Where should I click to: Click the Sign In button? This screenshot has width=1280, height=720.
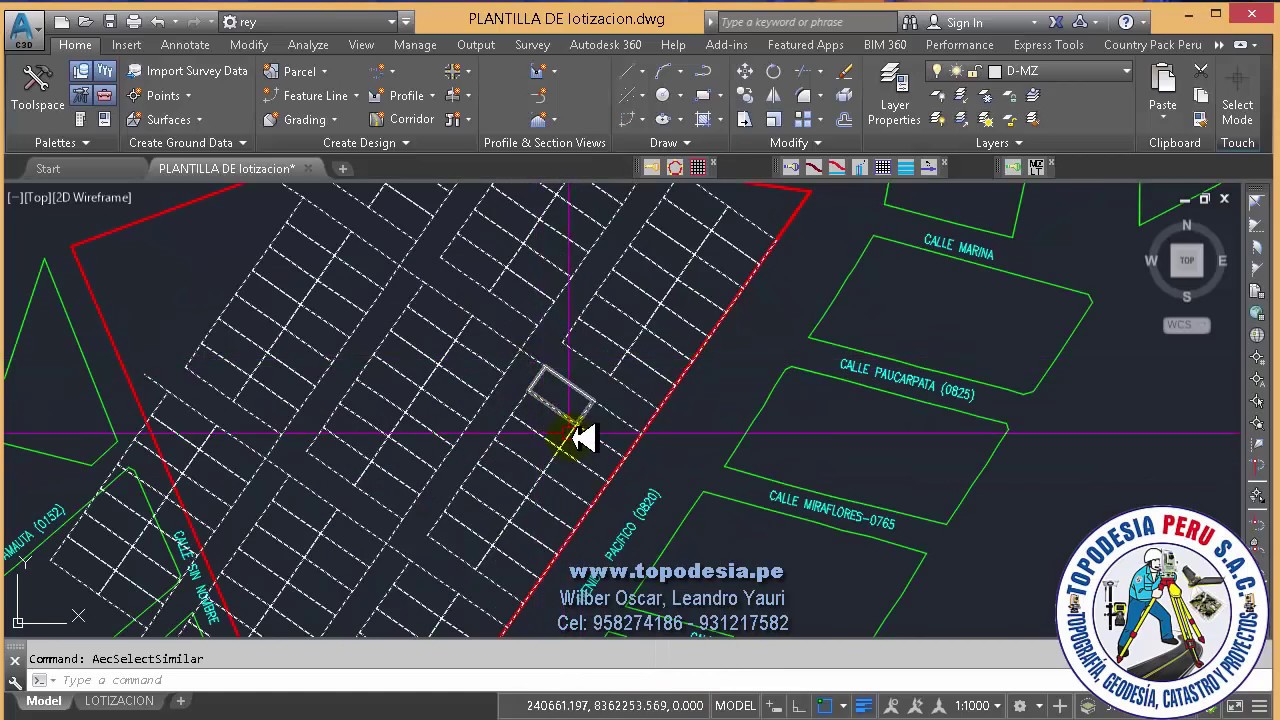964,22
